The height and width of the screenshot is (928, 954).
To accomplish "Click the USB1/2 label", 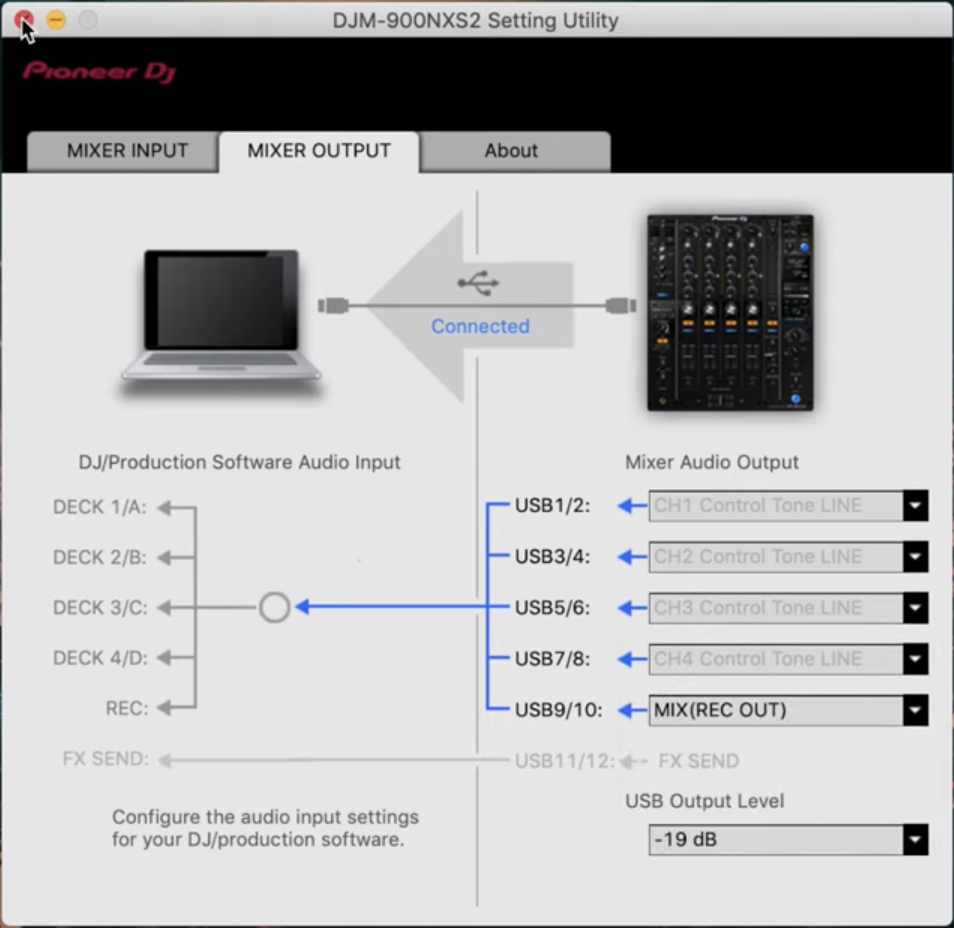I will tap(552, 506).
